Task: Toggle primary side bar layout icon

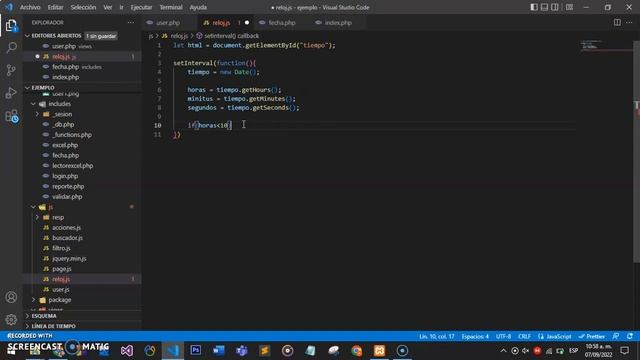Action: pos(534,7)
